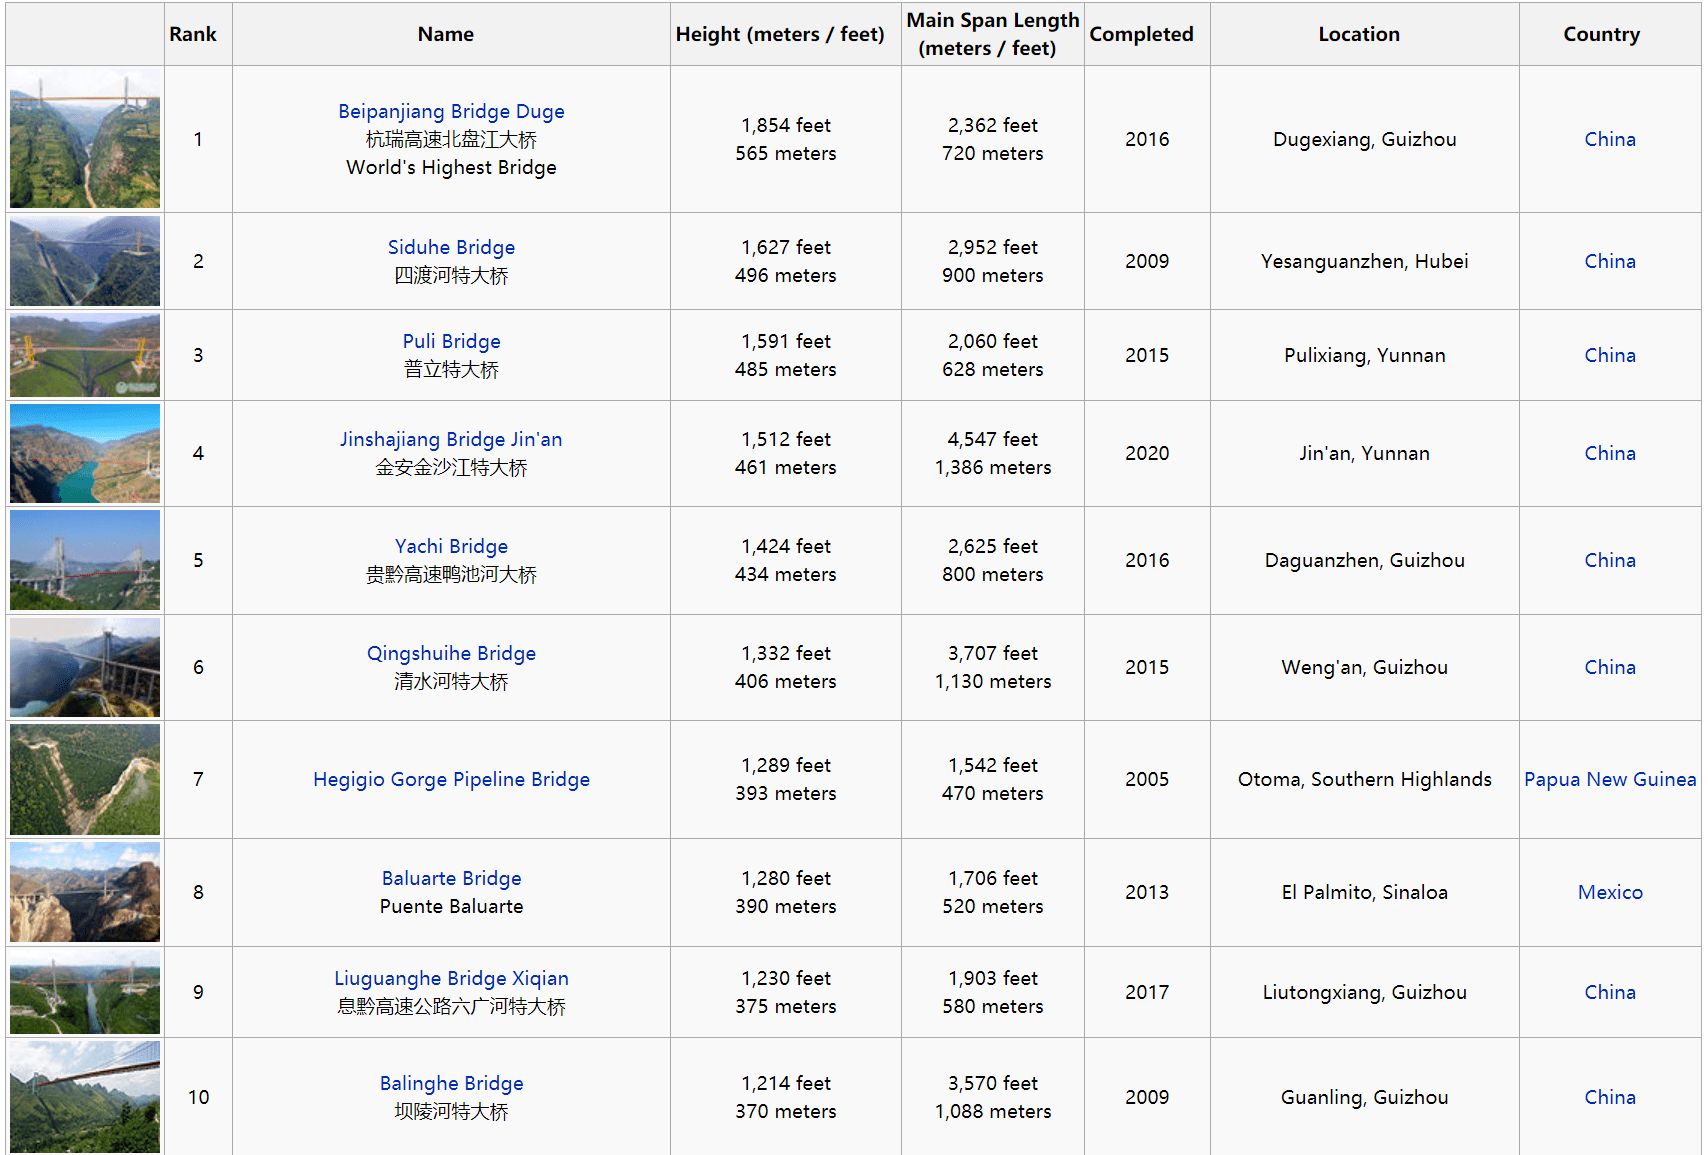The height and width of the screenshot is (1155, 1708).
Task: Click the Hegigio Gorge Pipeline thumbnail photo
Action: (85, 779)
